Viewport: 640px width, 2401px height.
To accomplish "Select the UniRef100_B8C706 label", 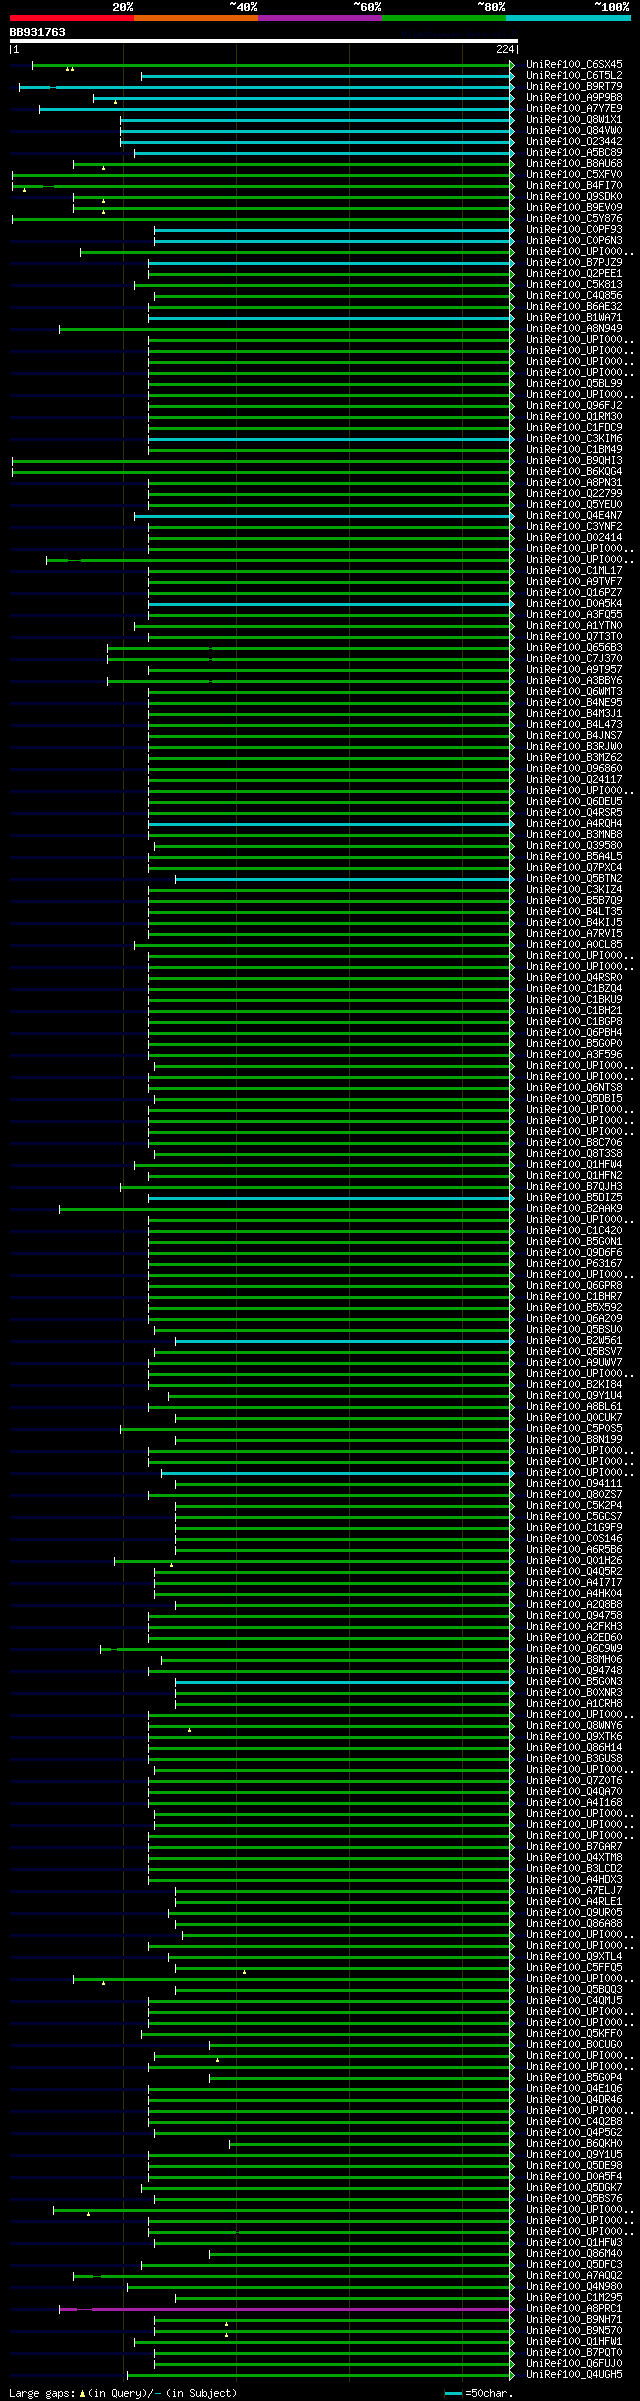I will pyautogui.click(x=574, y=1143).
